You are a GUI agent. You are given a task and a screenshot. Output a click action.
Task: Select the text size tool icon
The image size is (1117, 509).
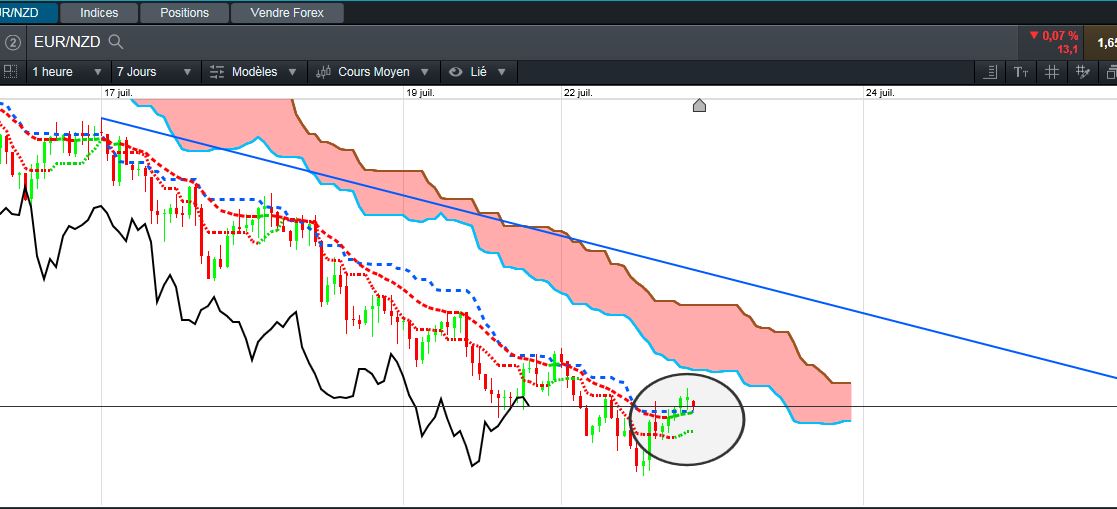(1021, 72)
